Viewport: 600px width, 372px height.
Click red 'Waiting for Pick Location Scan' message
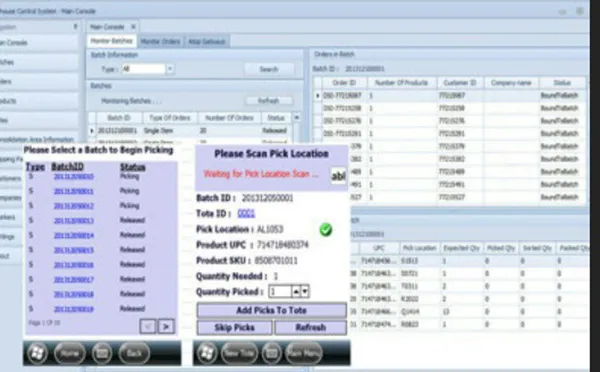261,174
